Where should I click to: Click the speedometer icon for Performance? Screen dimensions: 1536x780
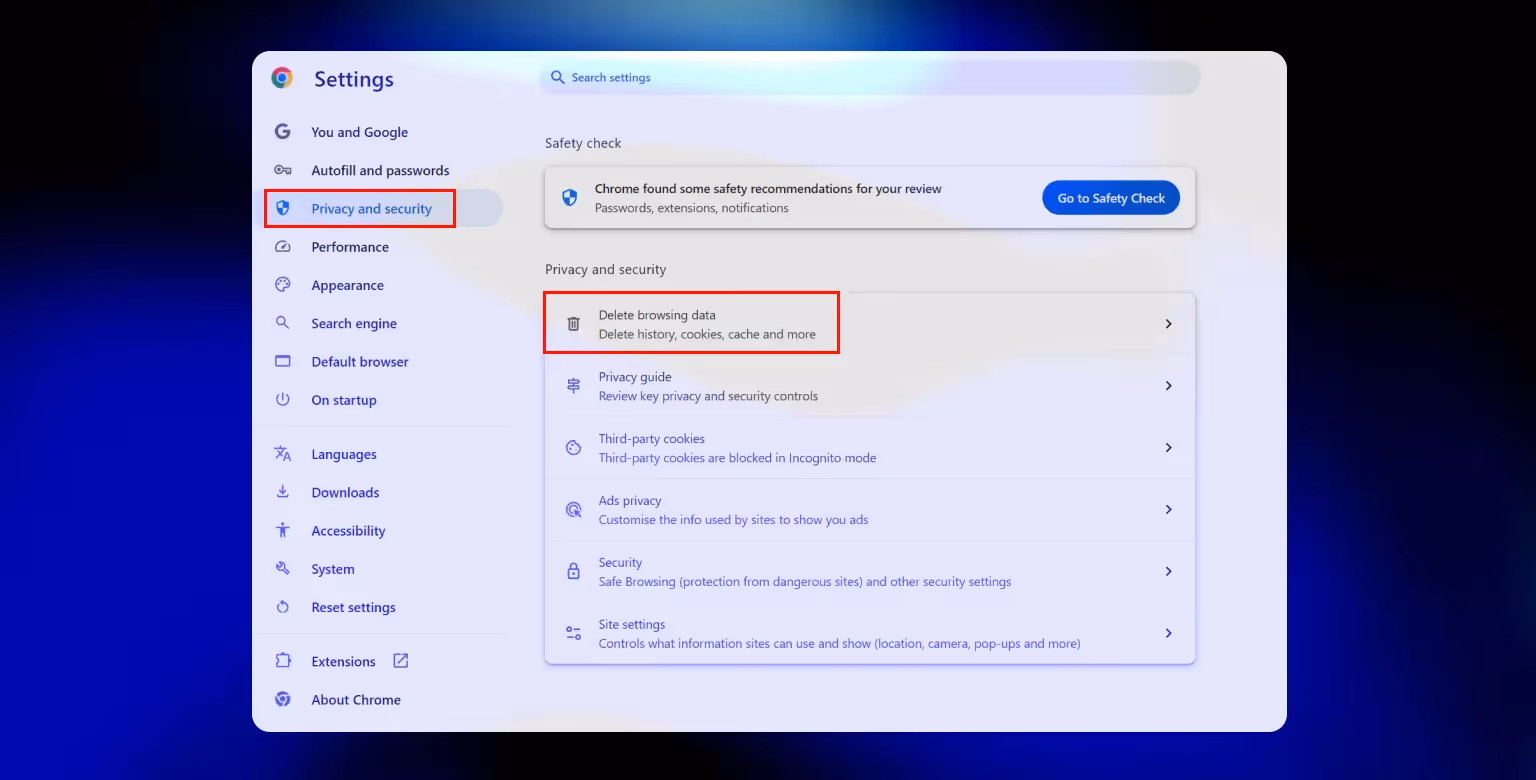click(x=283, y=247)
